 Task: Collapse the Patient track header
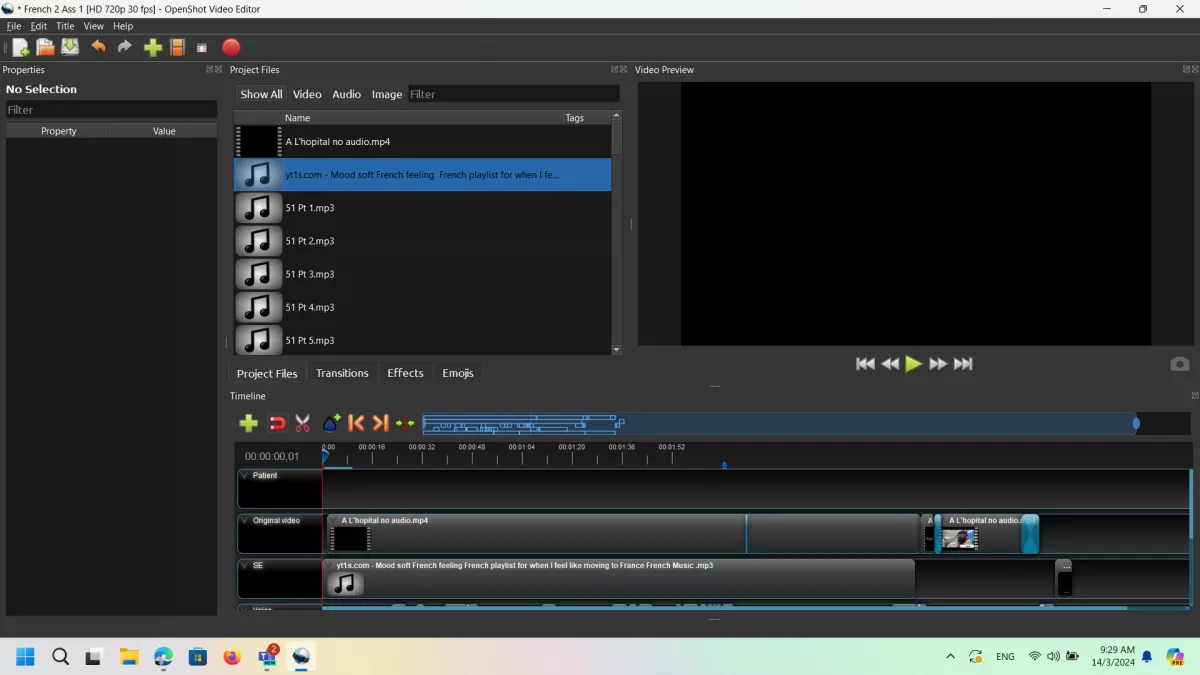246,475
